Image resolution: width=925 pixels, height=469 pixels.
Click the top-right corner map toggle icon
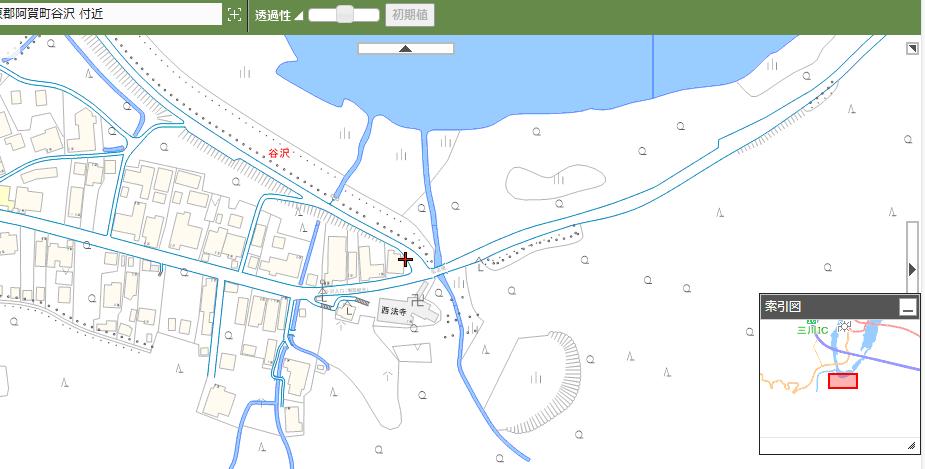(912, 48)
